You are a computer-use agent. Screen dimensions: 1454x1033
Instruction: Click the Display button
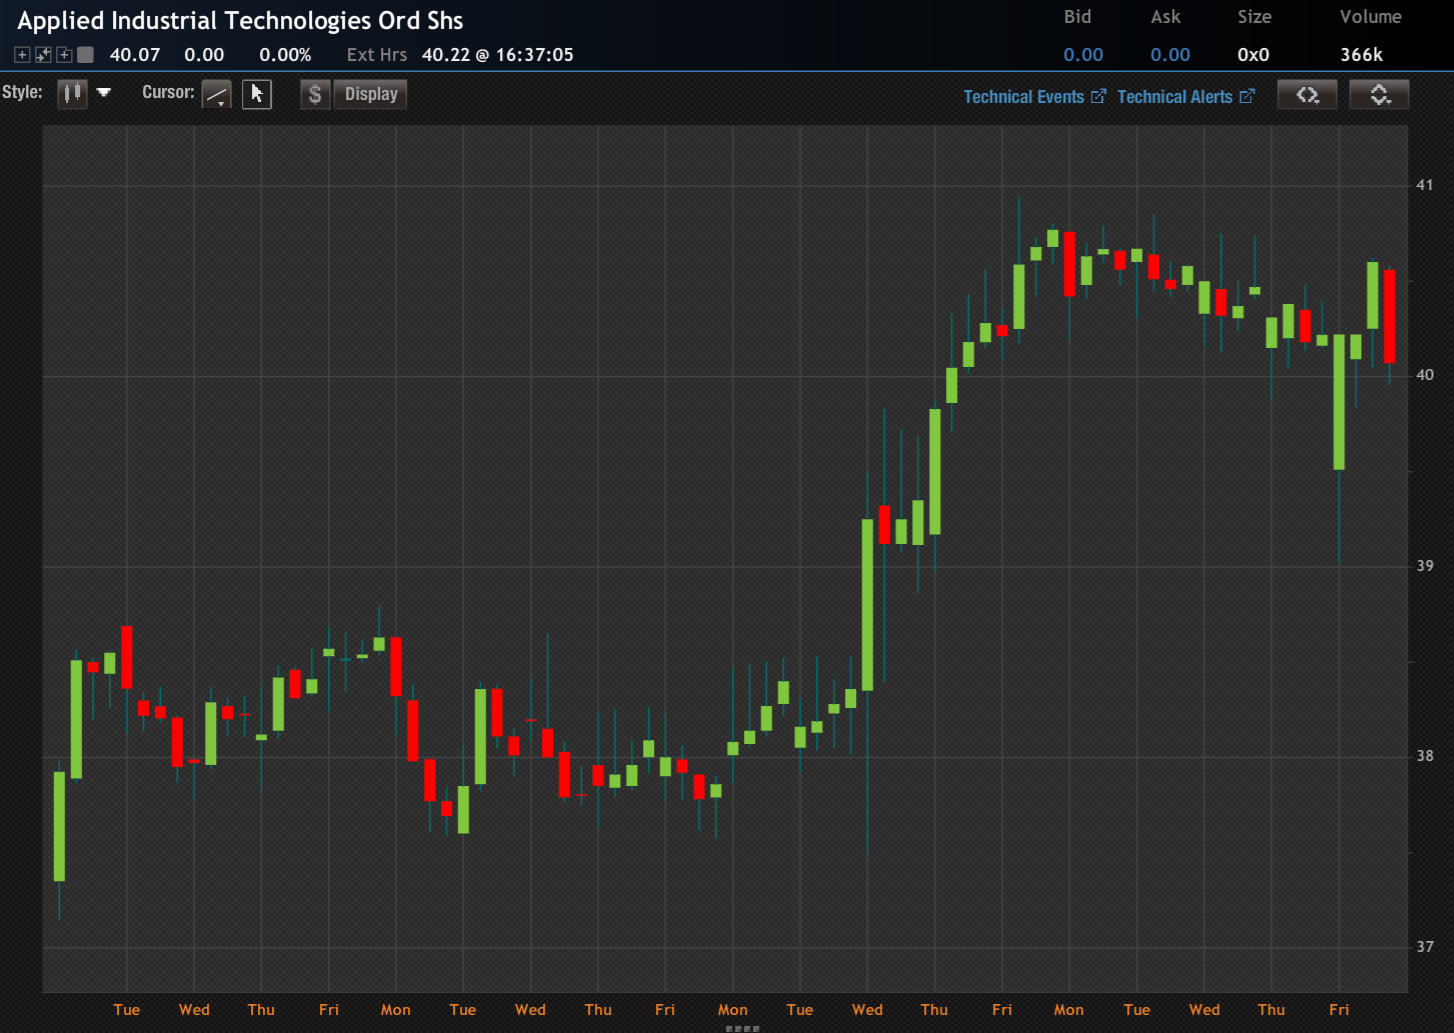pos(369,93)
